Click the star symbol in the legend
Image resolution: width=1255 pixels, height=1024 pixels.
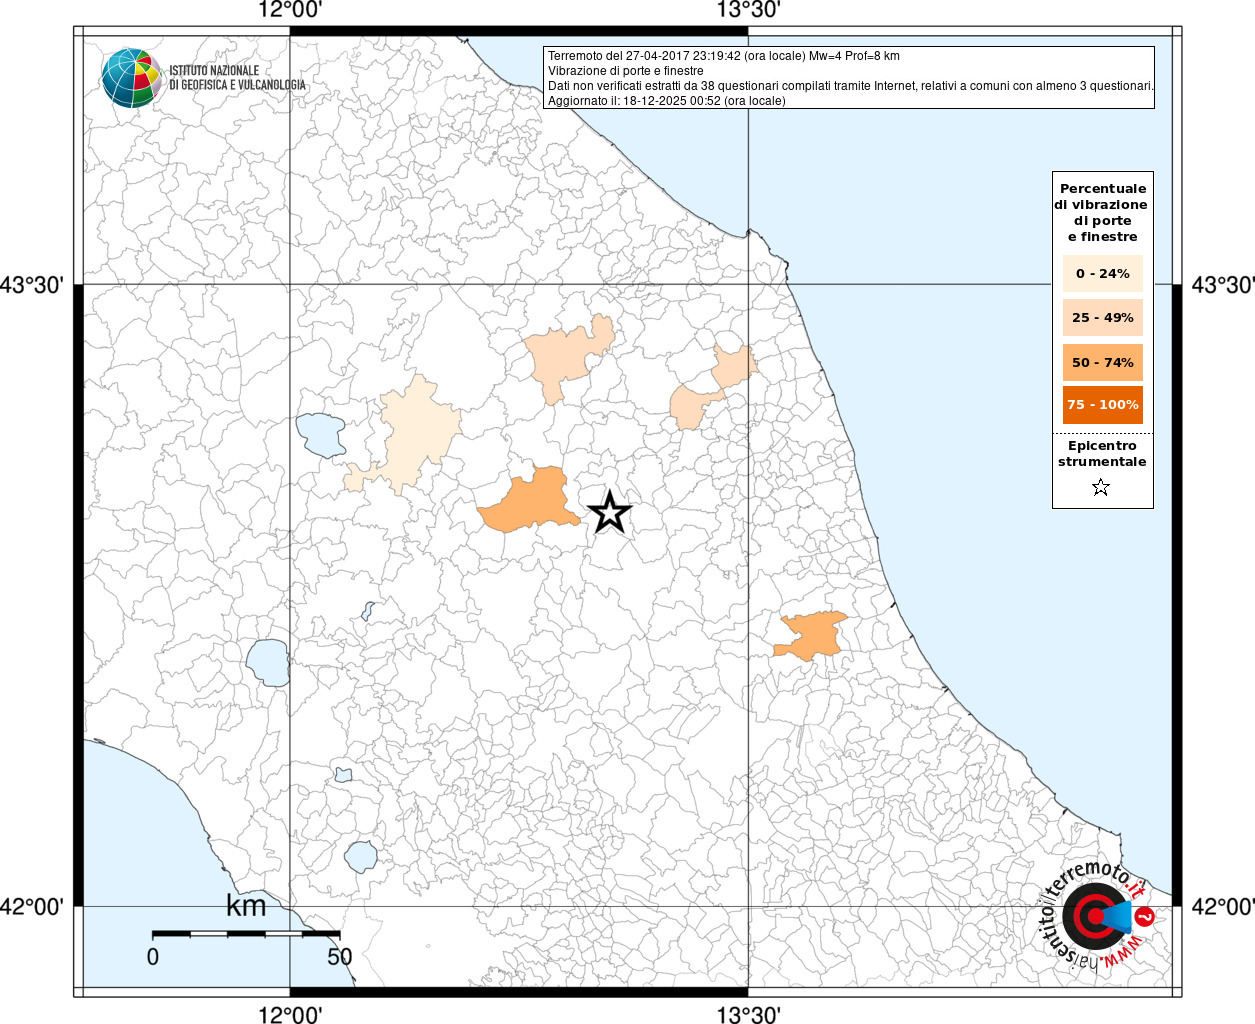(x=1101, y=487)
